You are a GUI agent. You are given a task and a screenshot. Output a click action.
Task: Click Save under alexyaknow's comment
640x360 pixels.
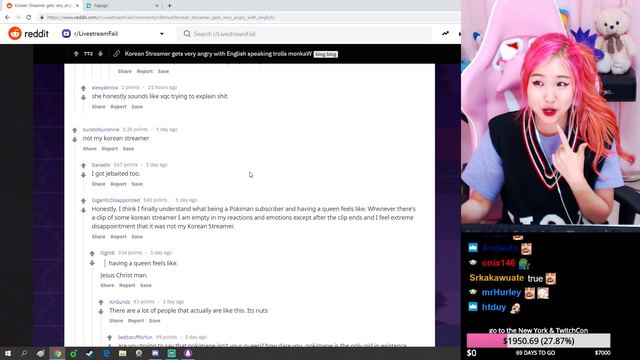(x=137, y=107)
